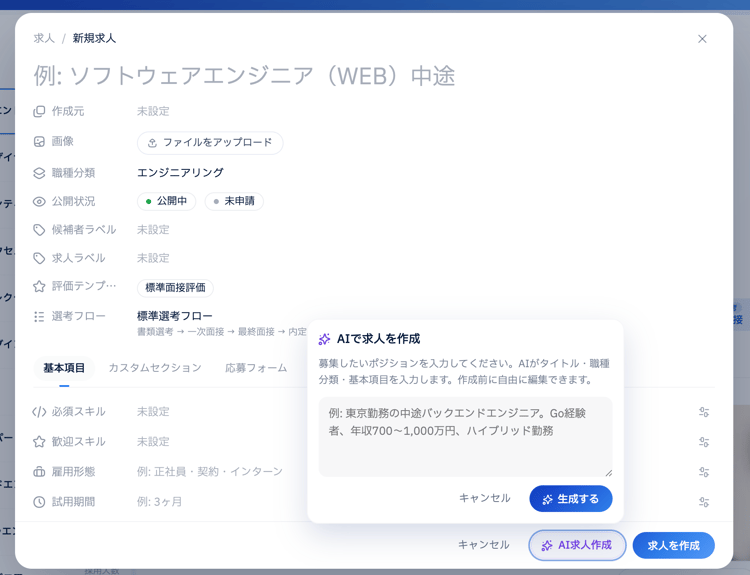Click the job title input placeholder
Image resolution: width=750 pixels, height=575 pixels.
coord(244,76)
